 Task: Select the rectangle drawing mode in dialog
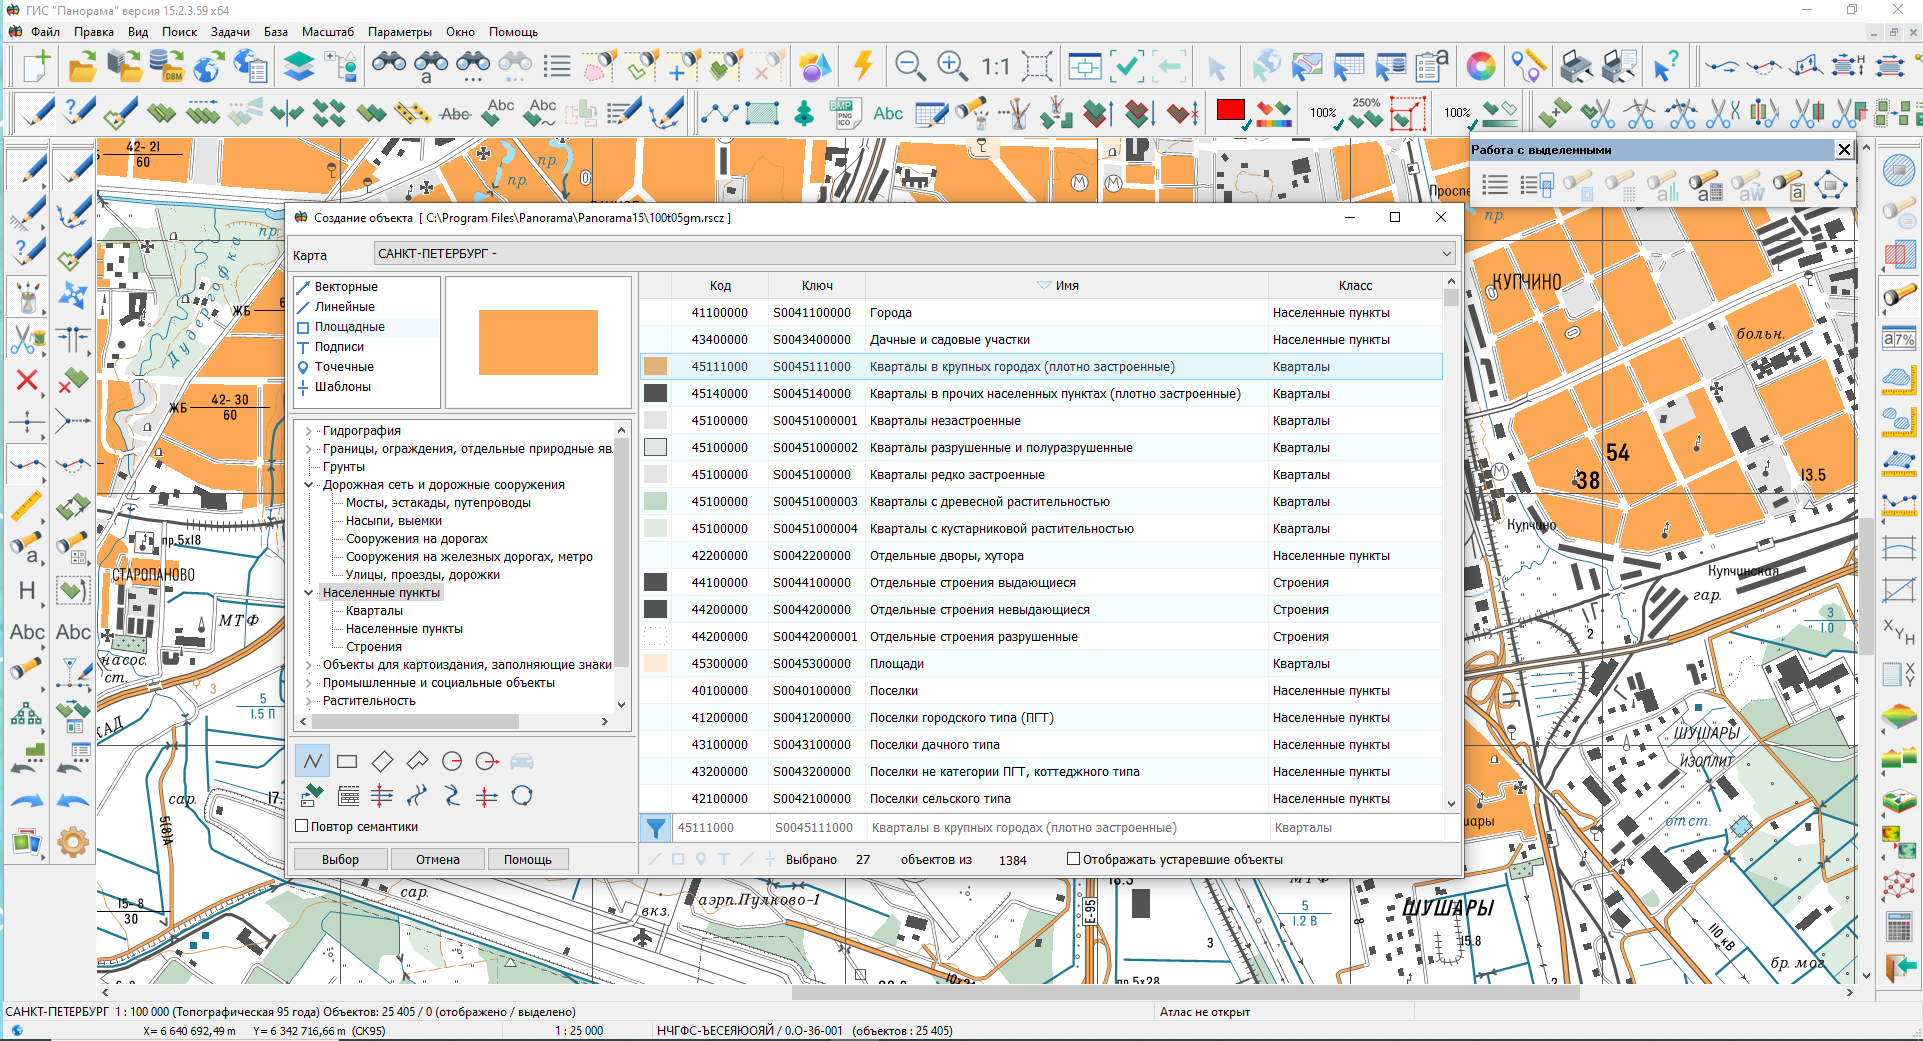[347, 762]
